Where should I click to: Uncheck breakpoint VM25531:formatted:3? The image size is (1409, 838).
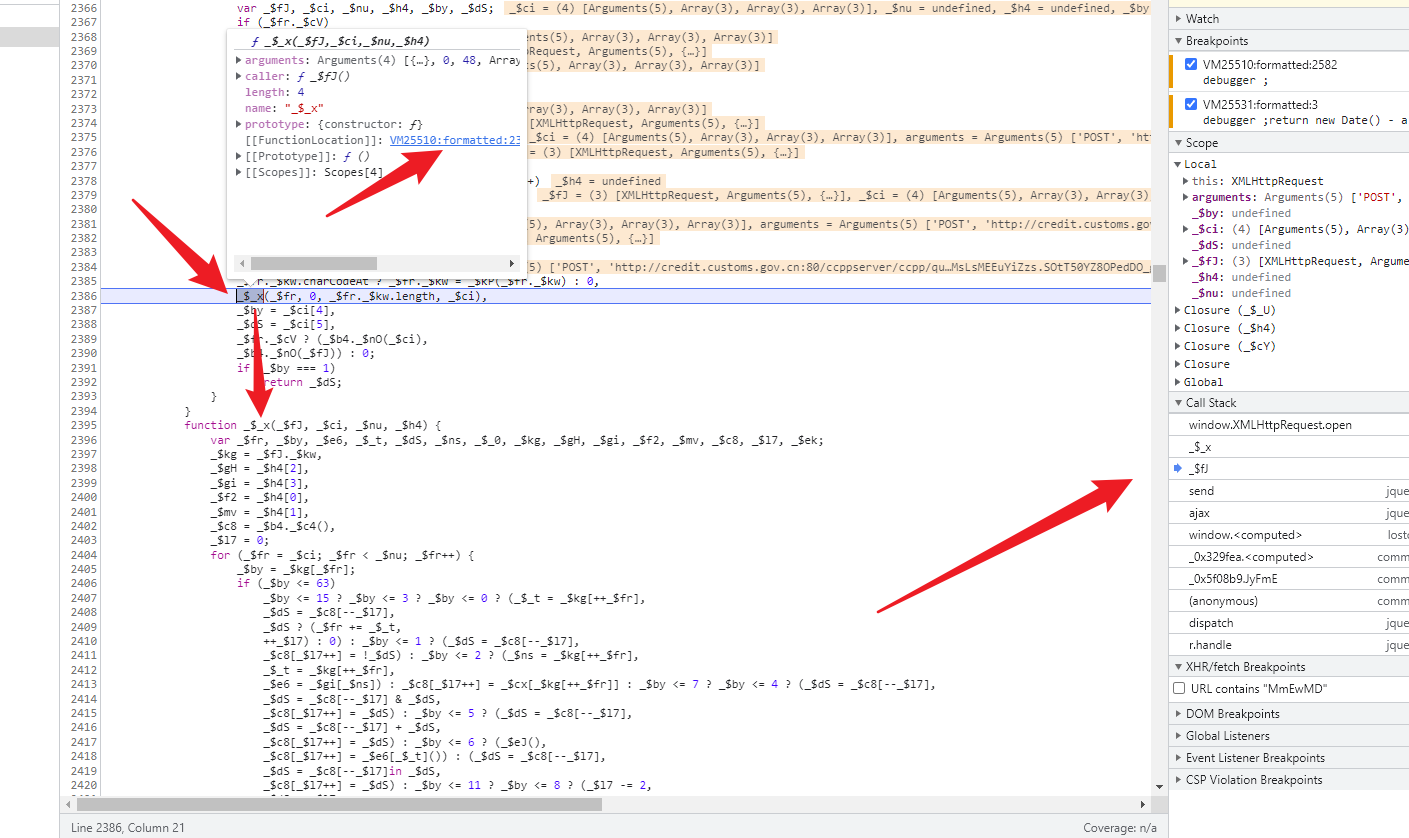[1190, 104]
